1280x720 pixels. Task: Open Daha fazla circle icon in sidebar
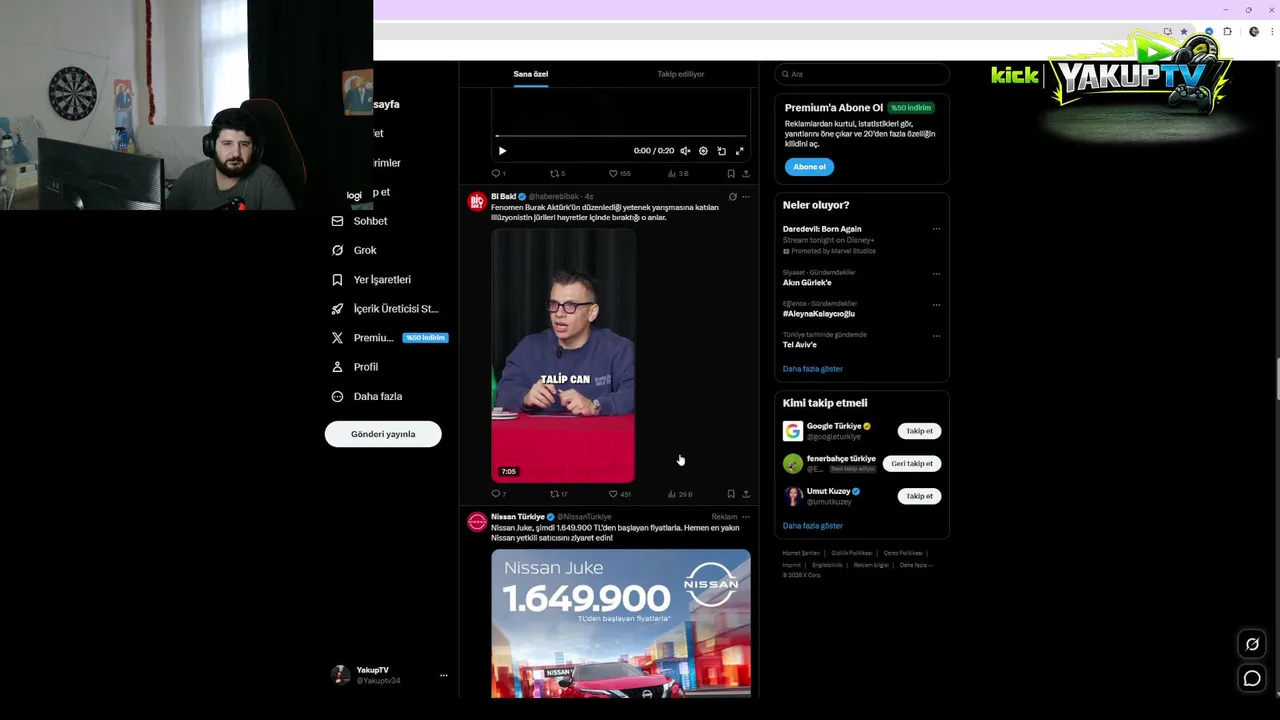click(337, 396)
